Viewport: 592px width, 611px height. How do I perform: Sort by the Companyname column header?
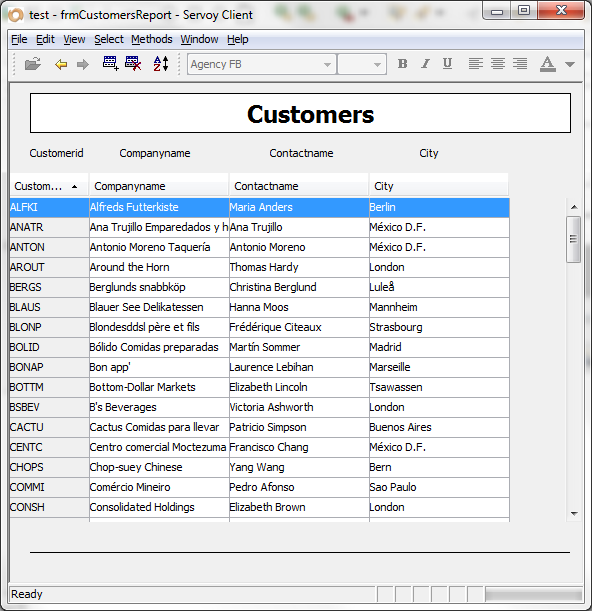coord(159,186)
